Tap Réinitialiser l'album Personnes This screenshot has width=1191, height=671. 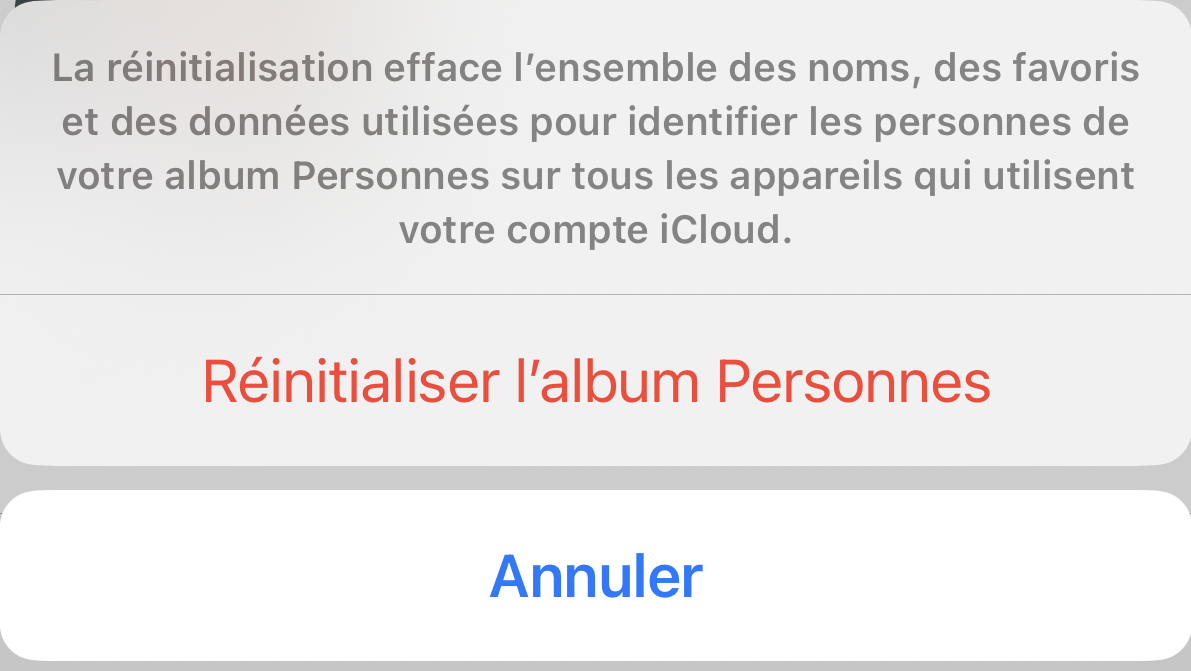coord(596,381)
